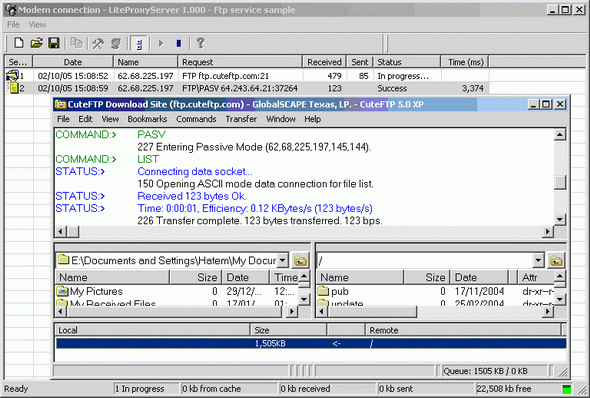Click the server options icon beside the tools icon
The image size is (590, 398).
pos(116,43)
